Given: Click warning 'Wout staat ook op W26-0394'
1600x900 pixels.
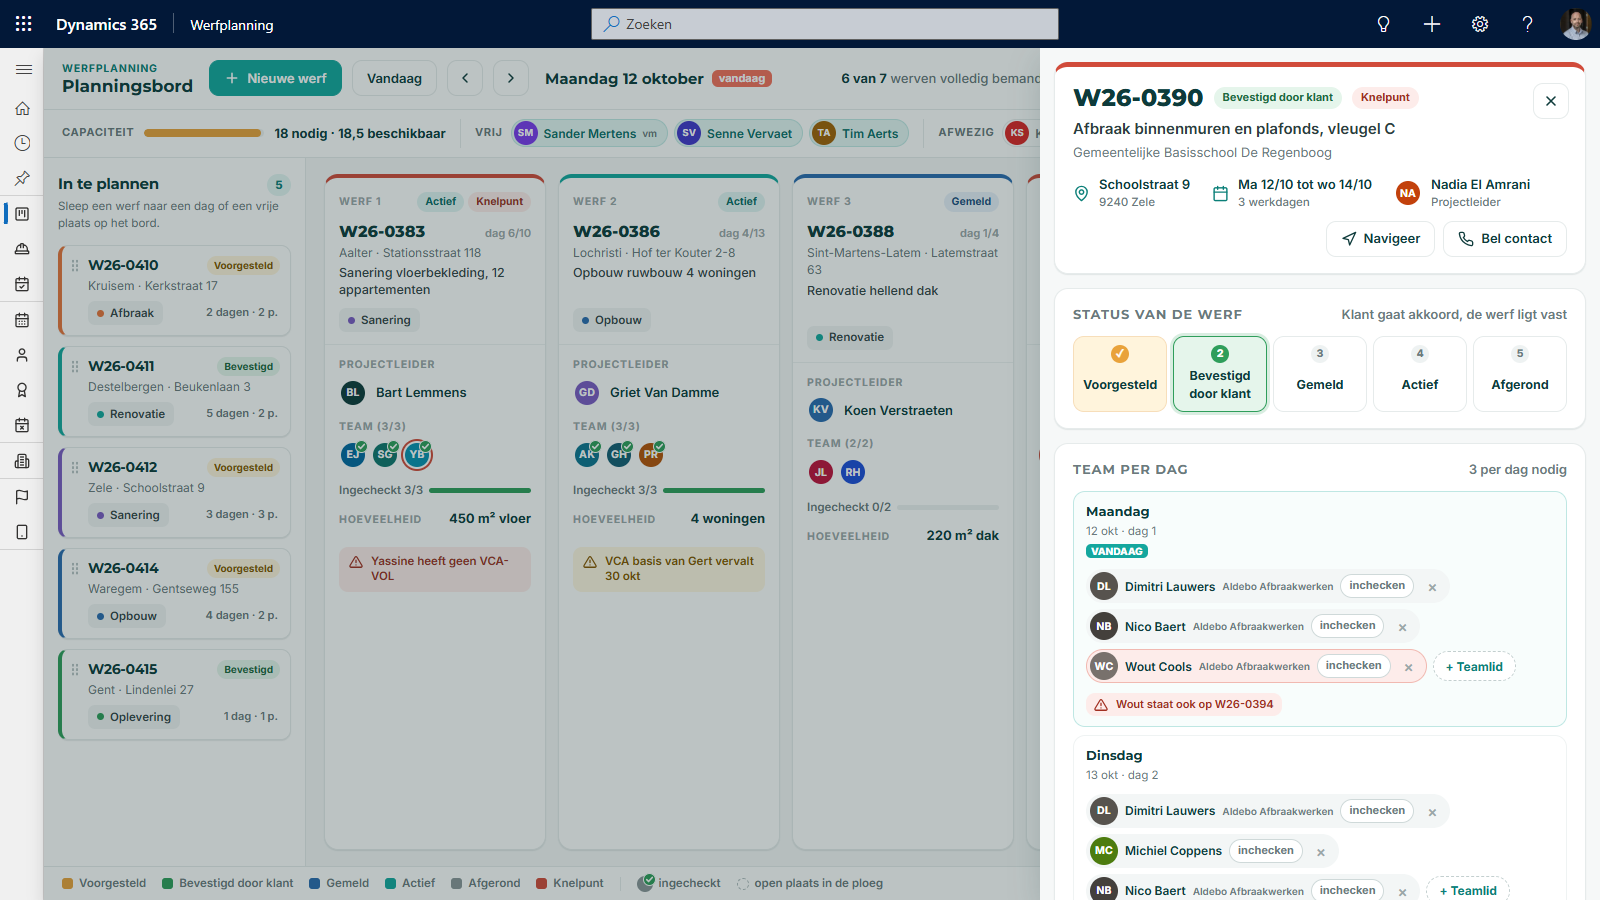Looking at the screenshot, I should click(x=1184, y=704).
